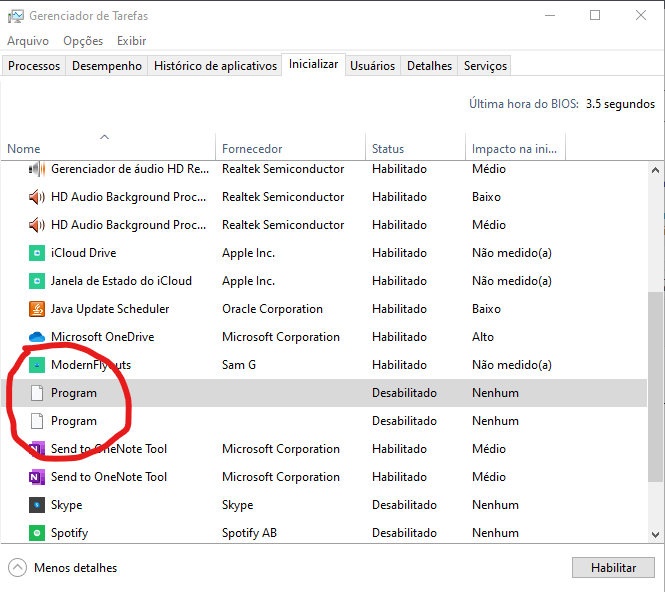Click the Menos detalhes label
665x592 pixels.
[x=75, y=568]
